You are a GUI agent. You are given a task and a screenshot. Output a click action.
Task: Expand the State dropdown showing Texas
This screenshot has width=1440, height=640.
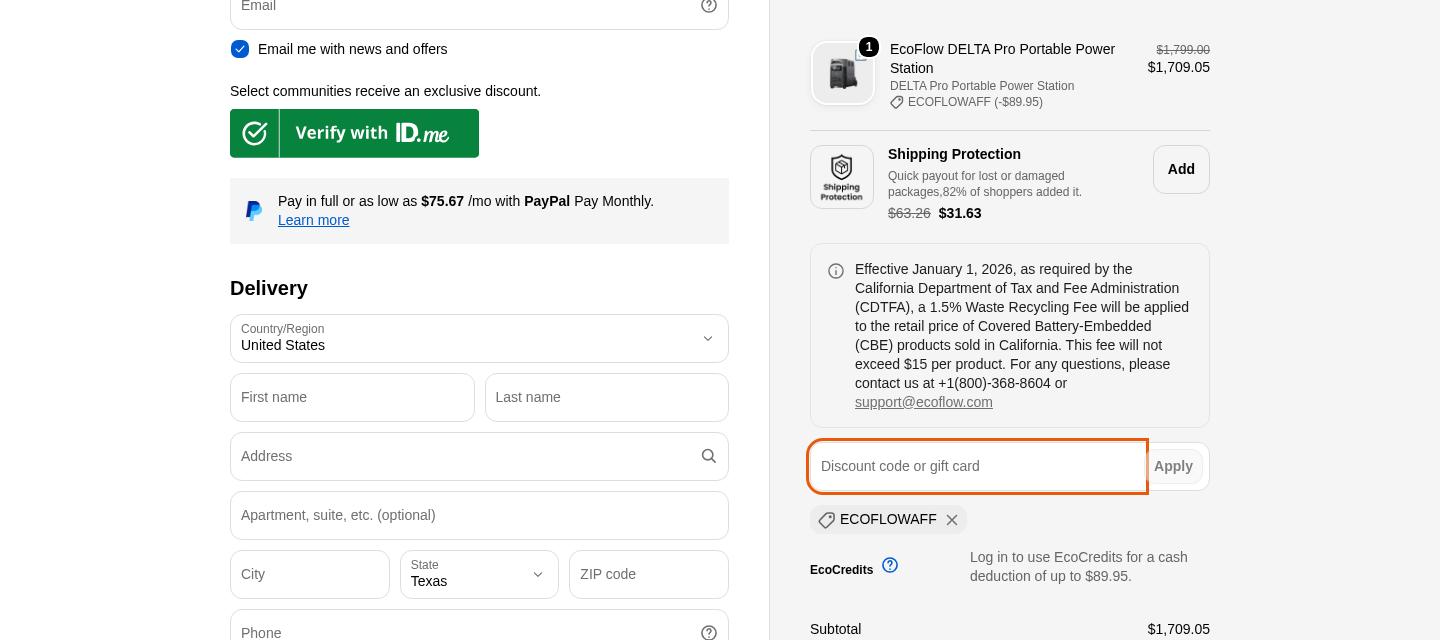click(x=479, y=575)
